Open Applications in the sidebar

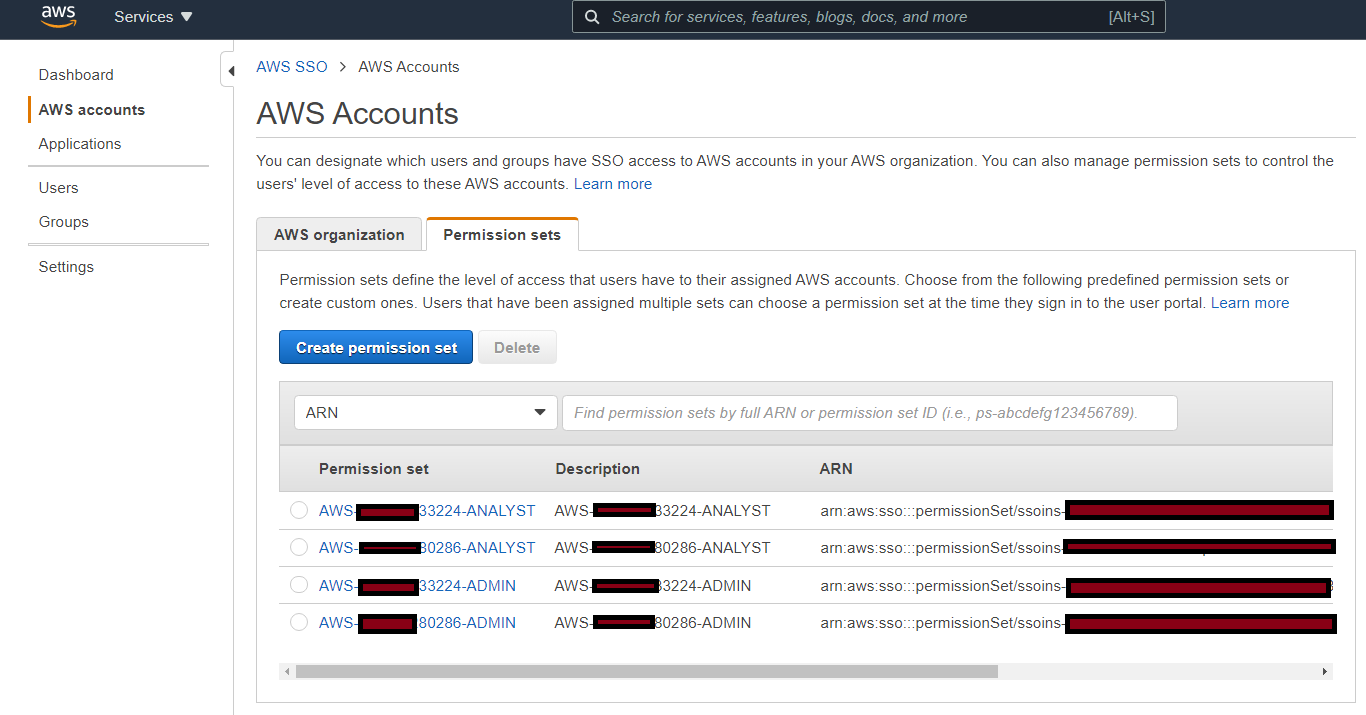80,144
